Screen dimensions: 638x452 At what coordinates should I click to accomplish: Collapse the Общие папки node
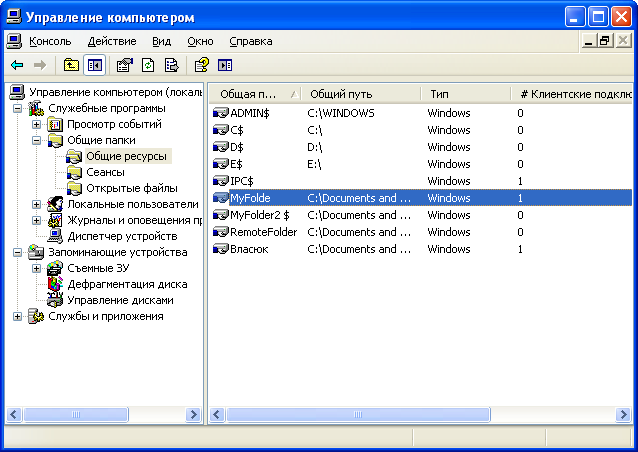[37, 140]
